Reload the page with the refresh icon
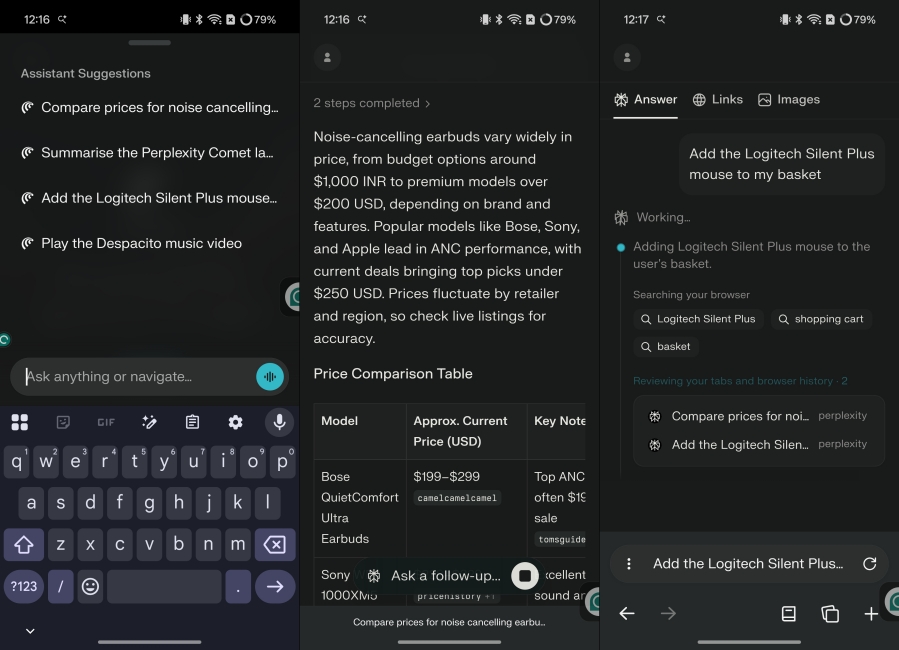This screenshot has width=899, height=650. [869, 563]
